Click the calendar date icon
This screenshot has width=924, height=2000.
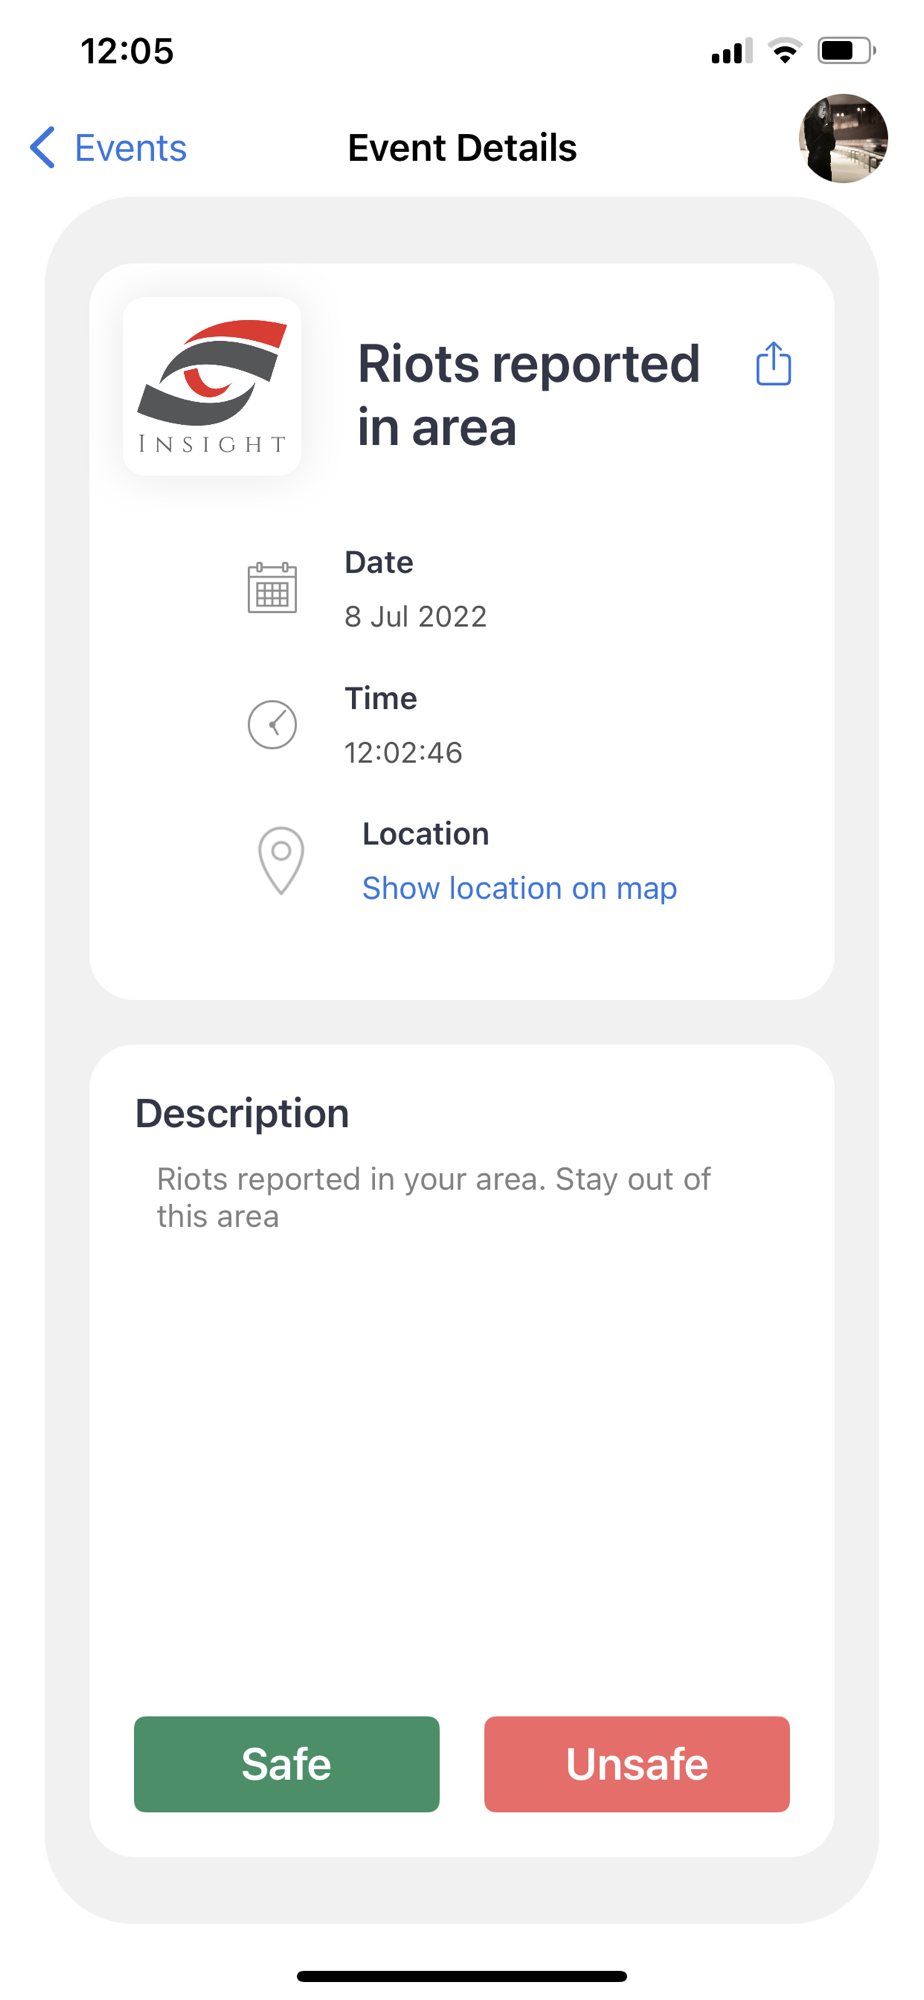click(x=272, y=588)
